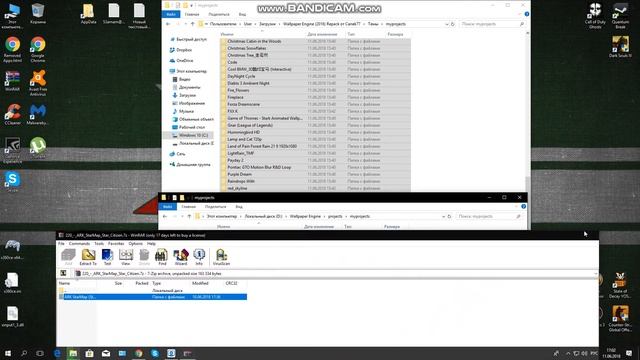Refresh the top Explorer window
Image resolution: width=640 pixels, height=360 pixels.
(453, 24)
